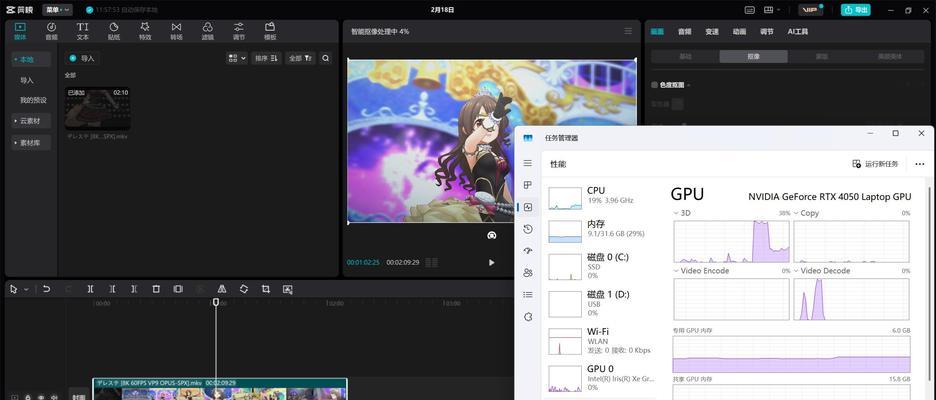The height and width of the screenshot is (400, 936).
Task: Open the 特效 effects tab
Action: (145, 31)
